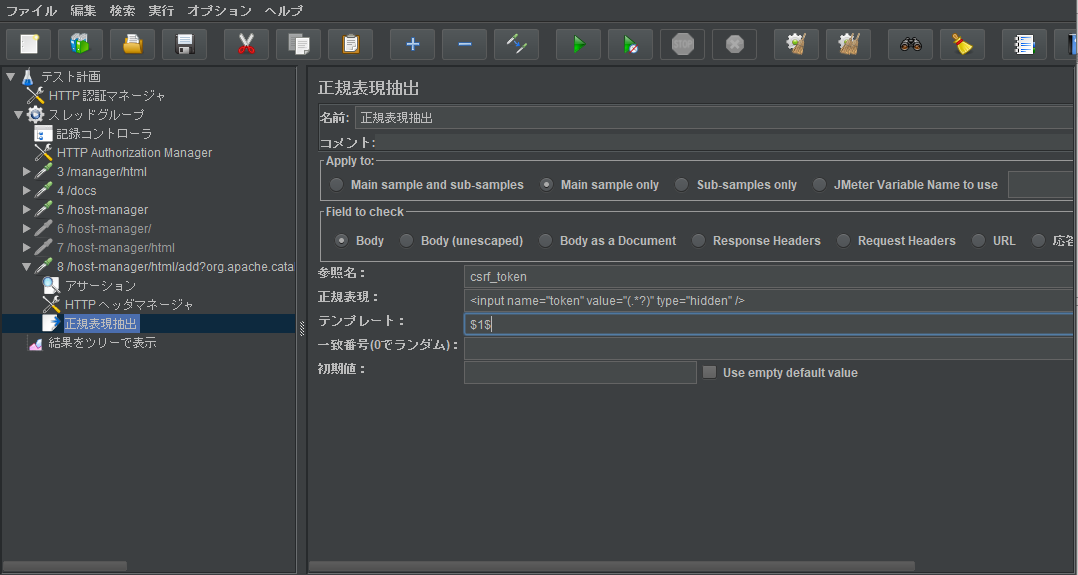Expand the 5 /host-manager sampler
This screenshot has height=575, width=1078.
[x=27, y=209]
